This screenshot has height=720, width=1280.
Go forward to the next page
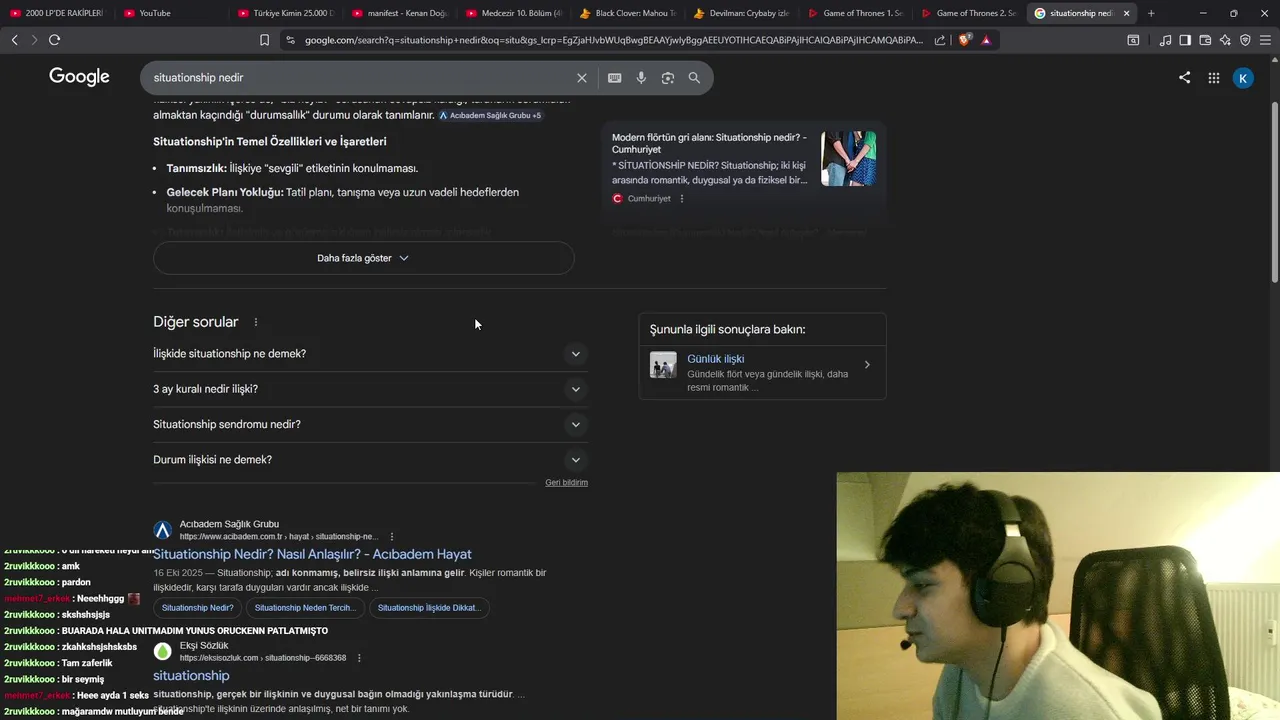(x=34, y=40)
